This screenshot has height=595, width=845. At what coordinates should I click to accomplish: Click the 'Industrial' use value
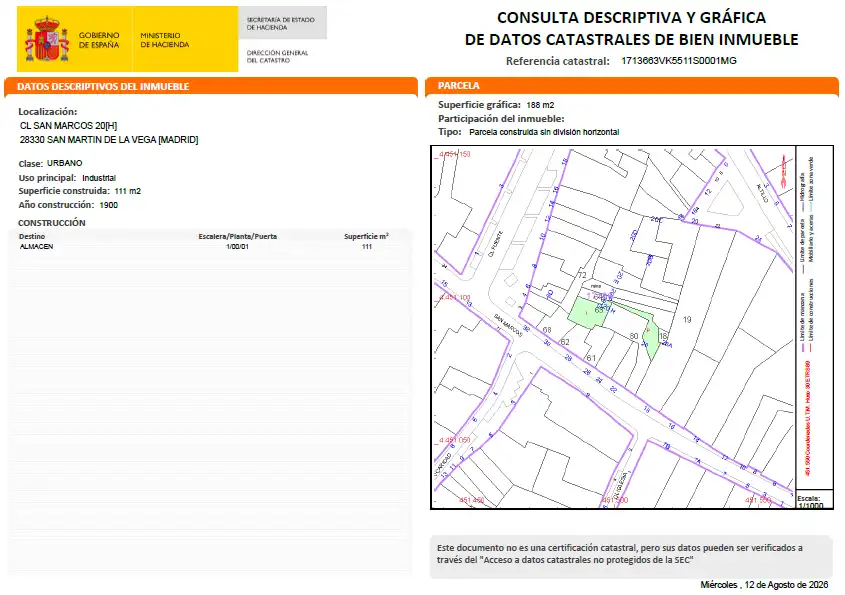pyautogui.click(x=99, y=178)
